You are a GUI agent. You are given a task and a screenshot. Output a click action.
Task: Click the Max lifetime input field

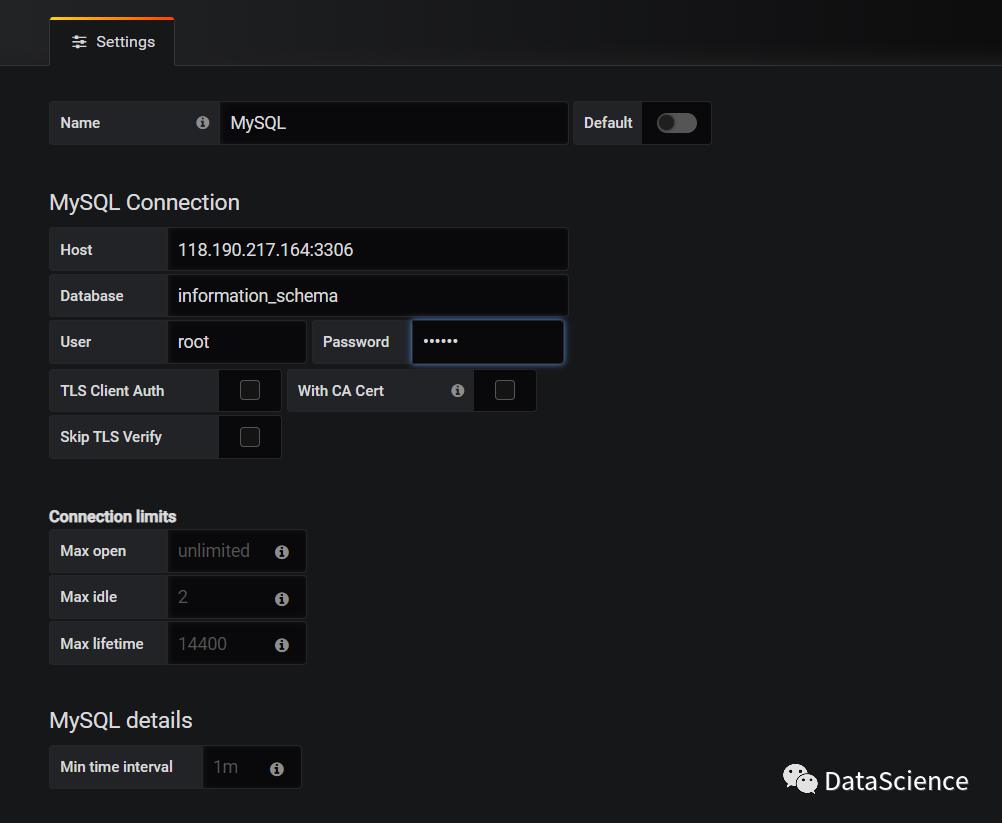pos(236,643)
